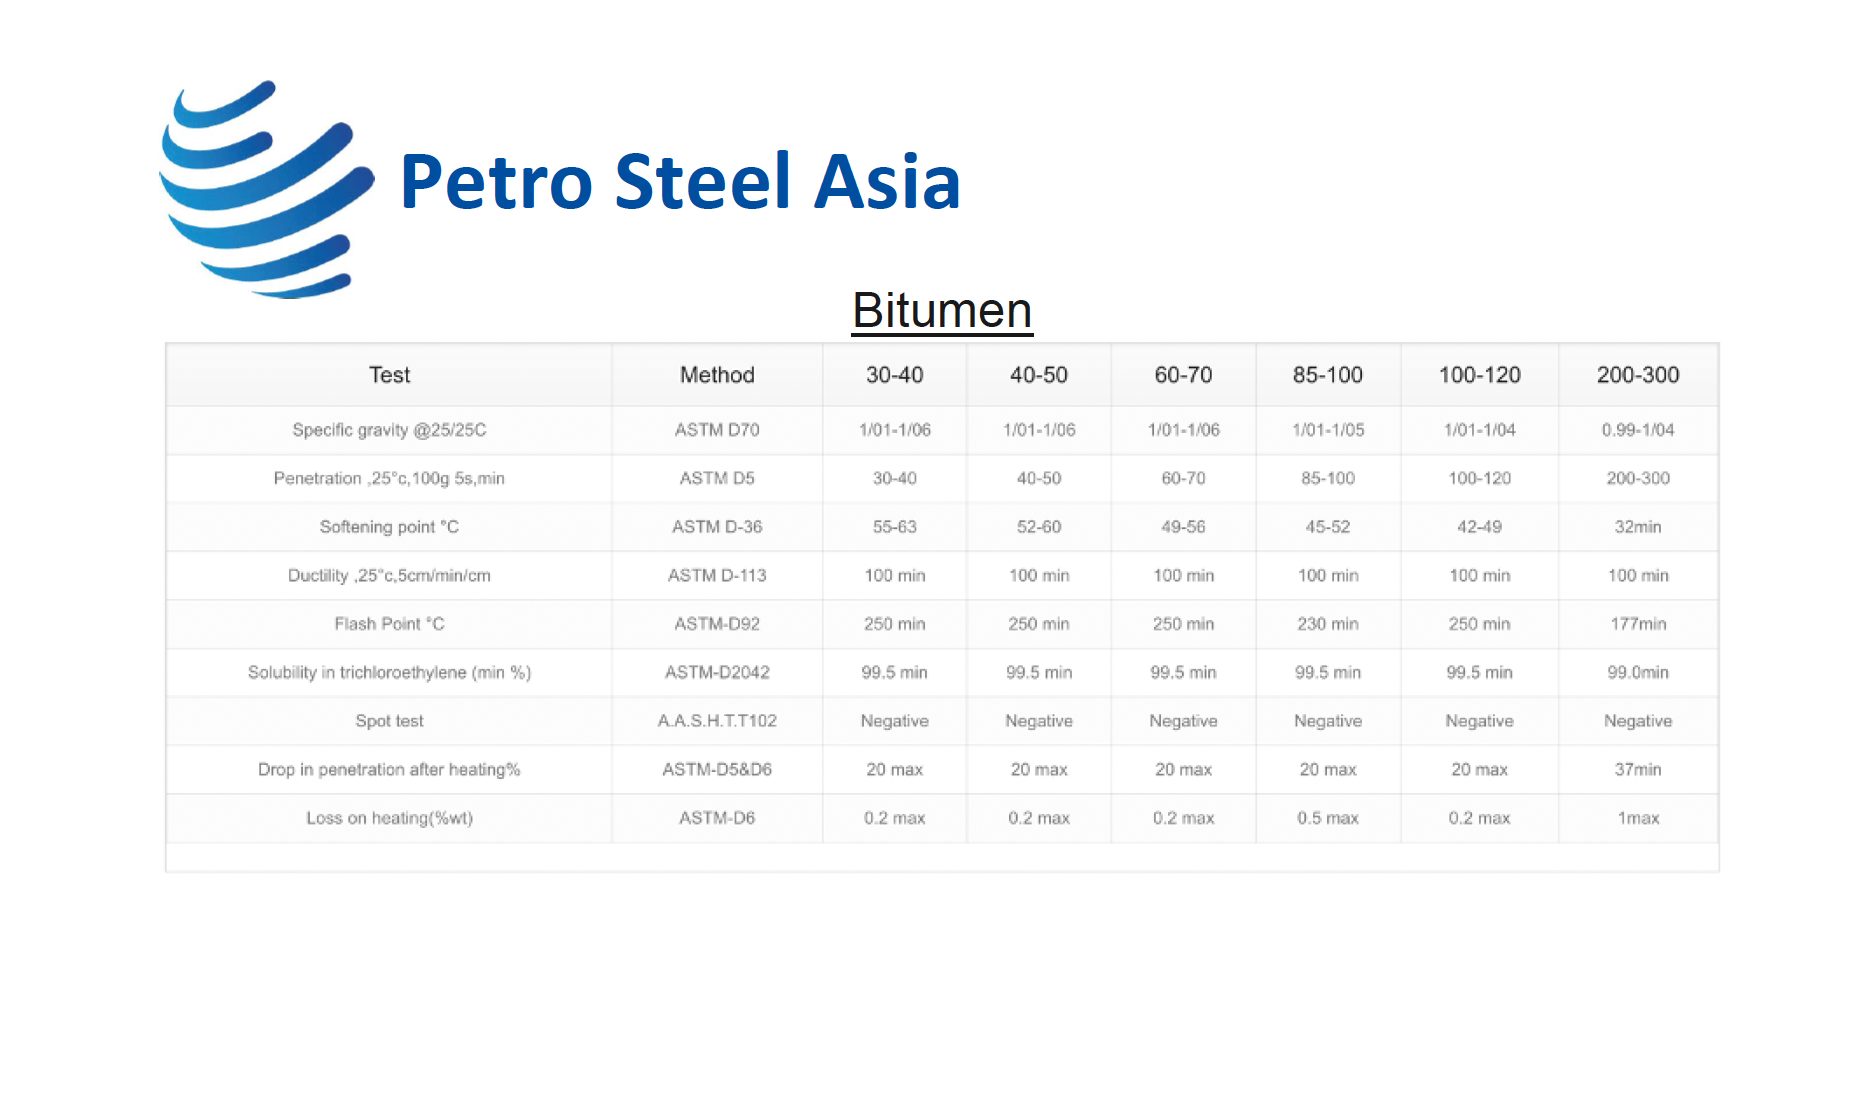Click the Softening point °C row label
The height and width of the screenshot is (1098, 1866).
pyautogui.click(x=389, y=527)
